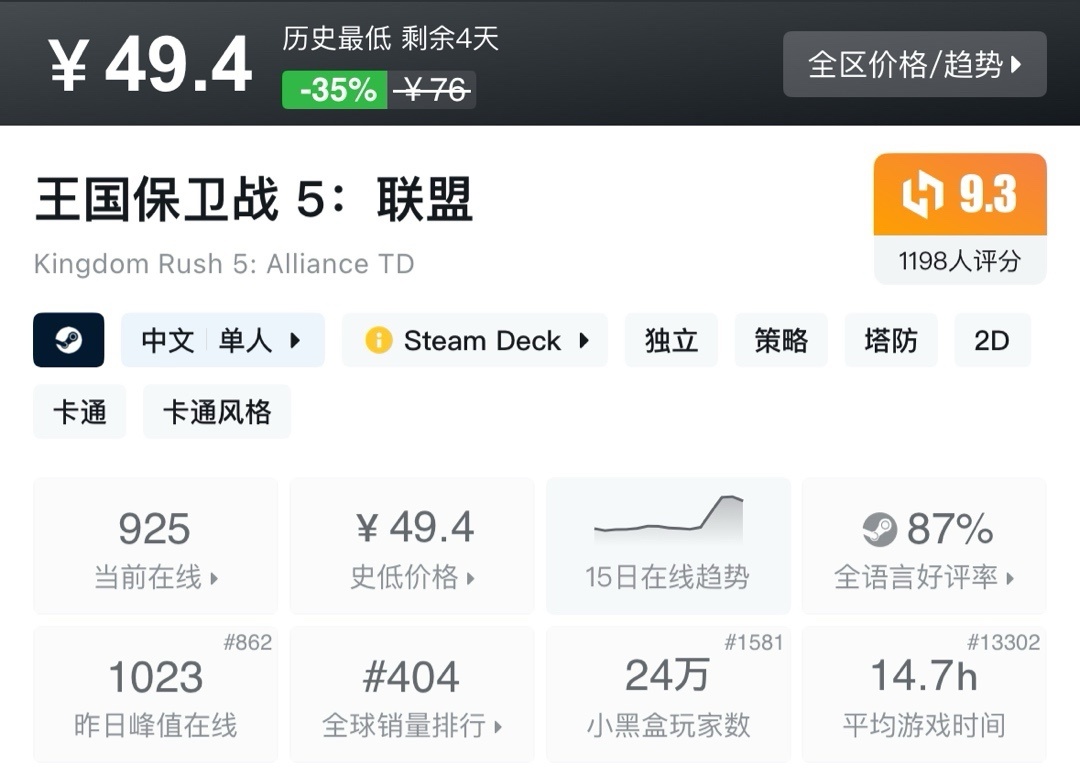Tap the 卡通风格 tag

216,412
